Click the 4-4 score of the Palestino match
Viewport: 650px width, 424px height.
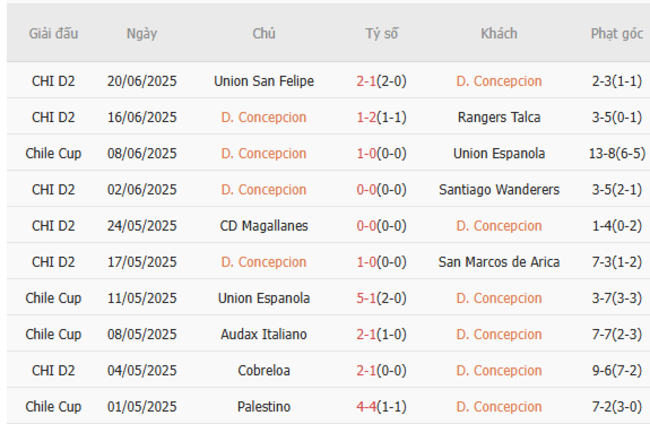click(367, 407)
